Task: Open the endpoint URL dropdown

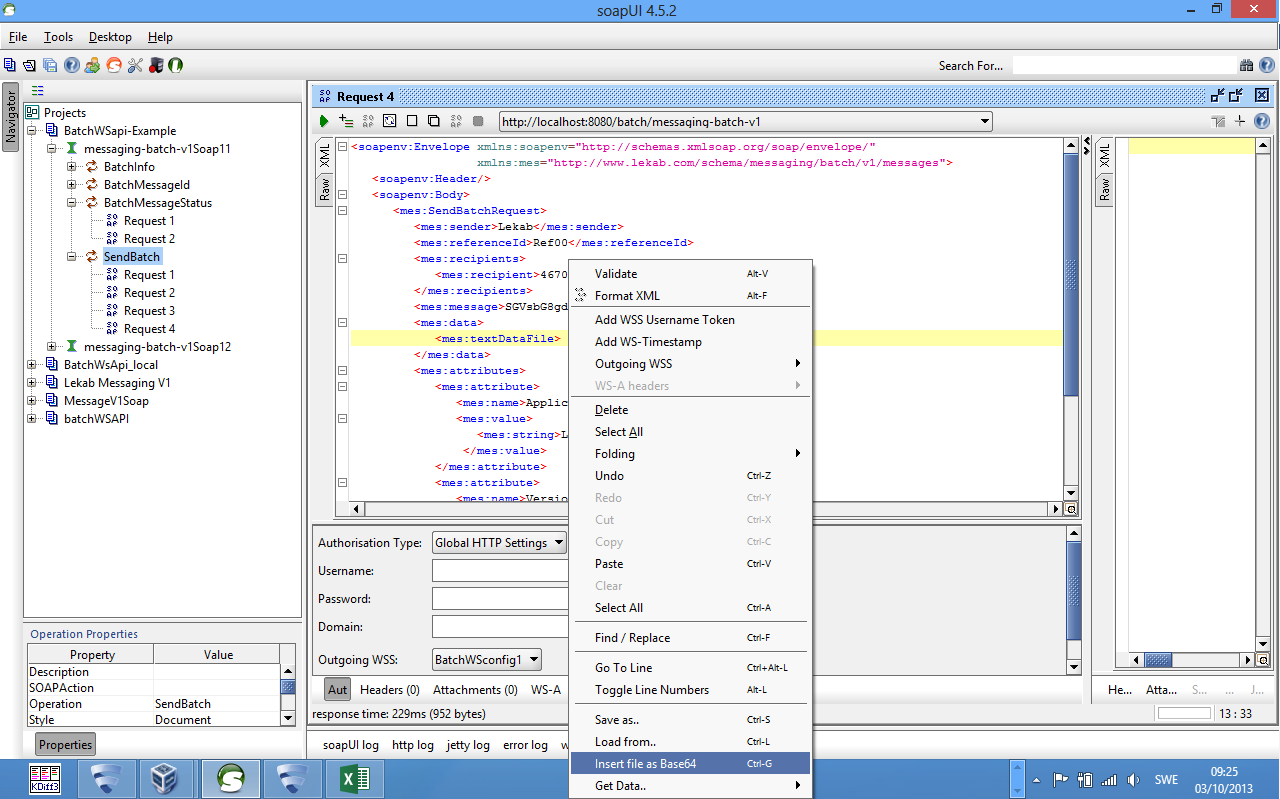Action: pos(985,121)
